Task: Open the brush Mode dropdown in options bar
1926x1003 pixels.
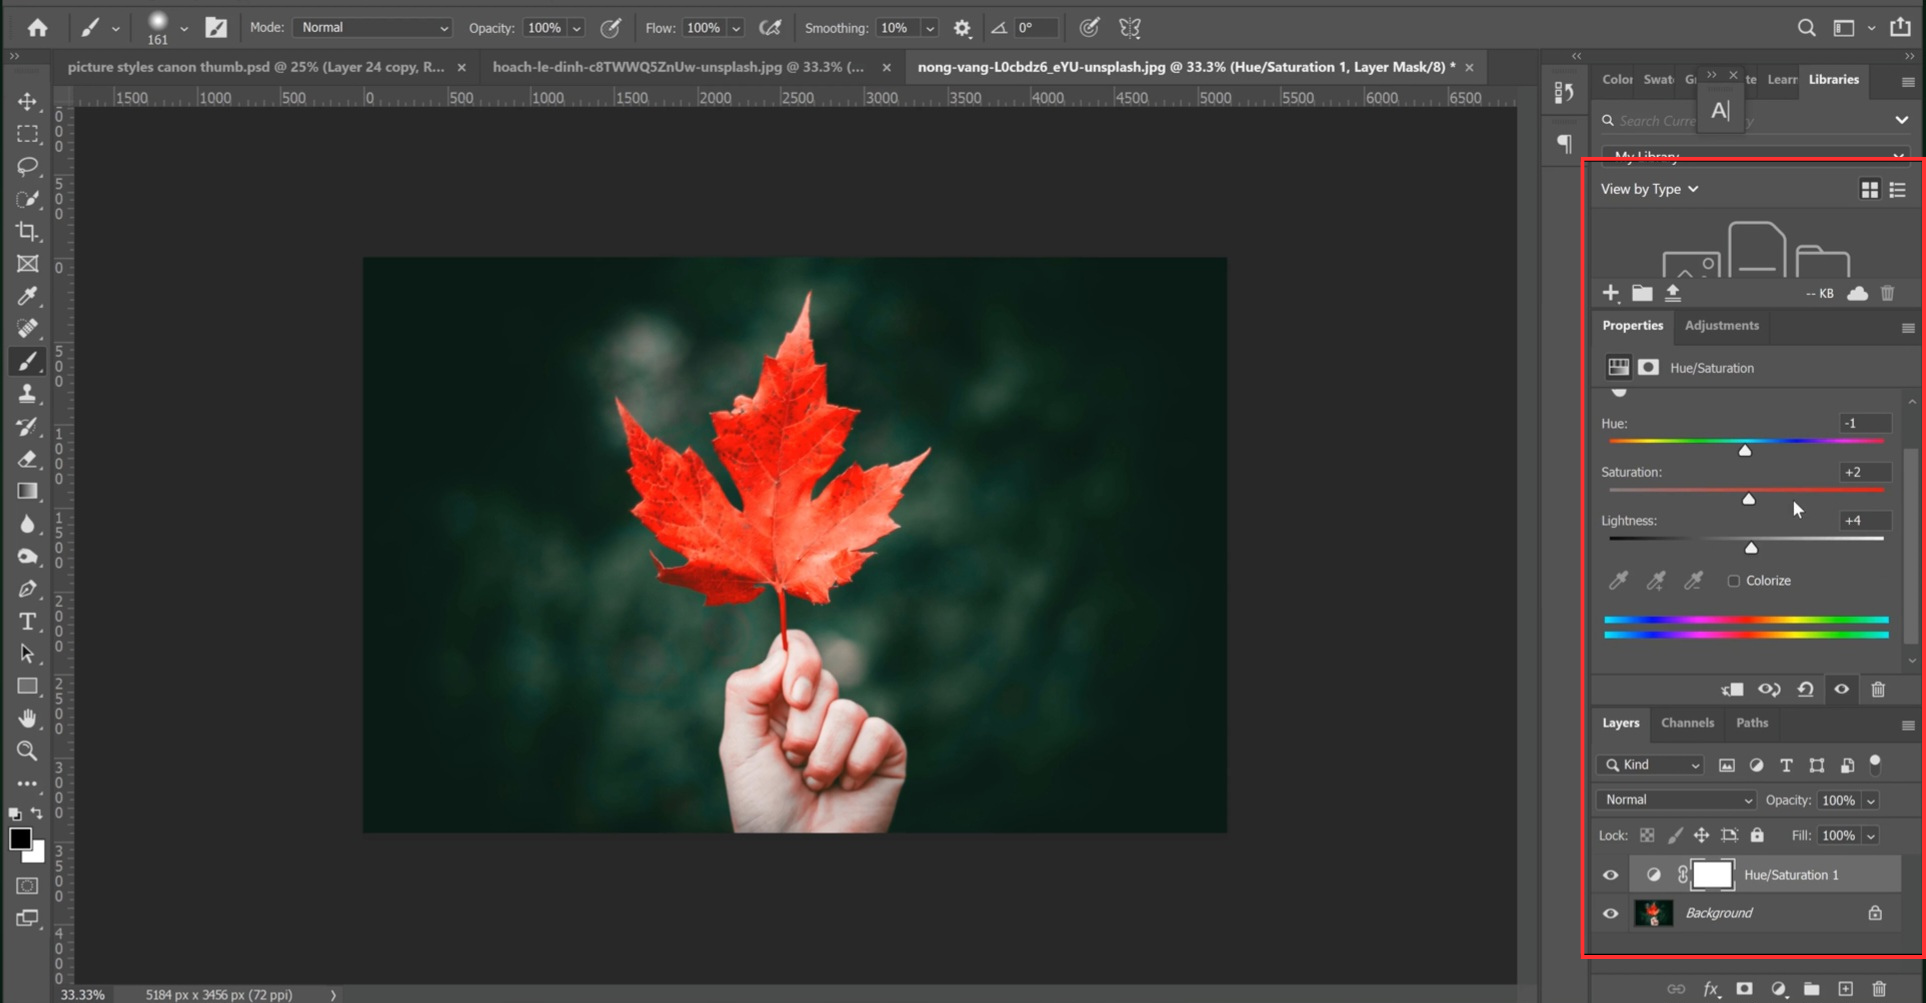Action: click(x=372, y=27)
